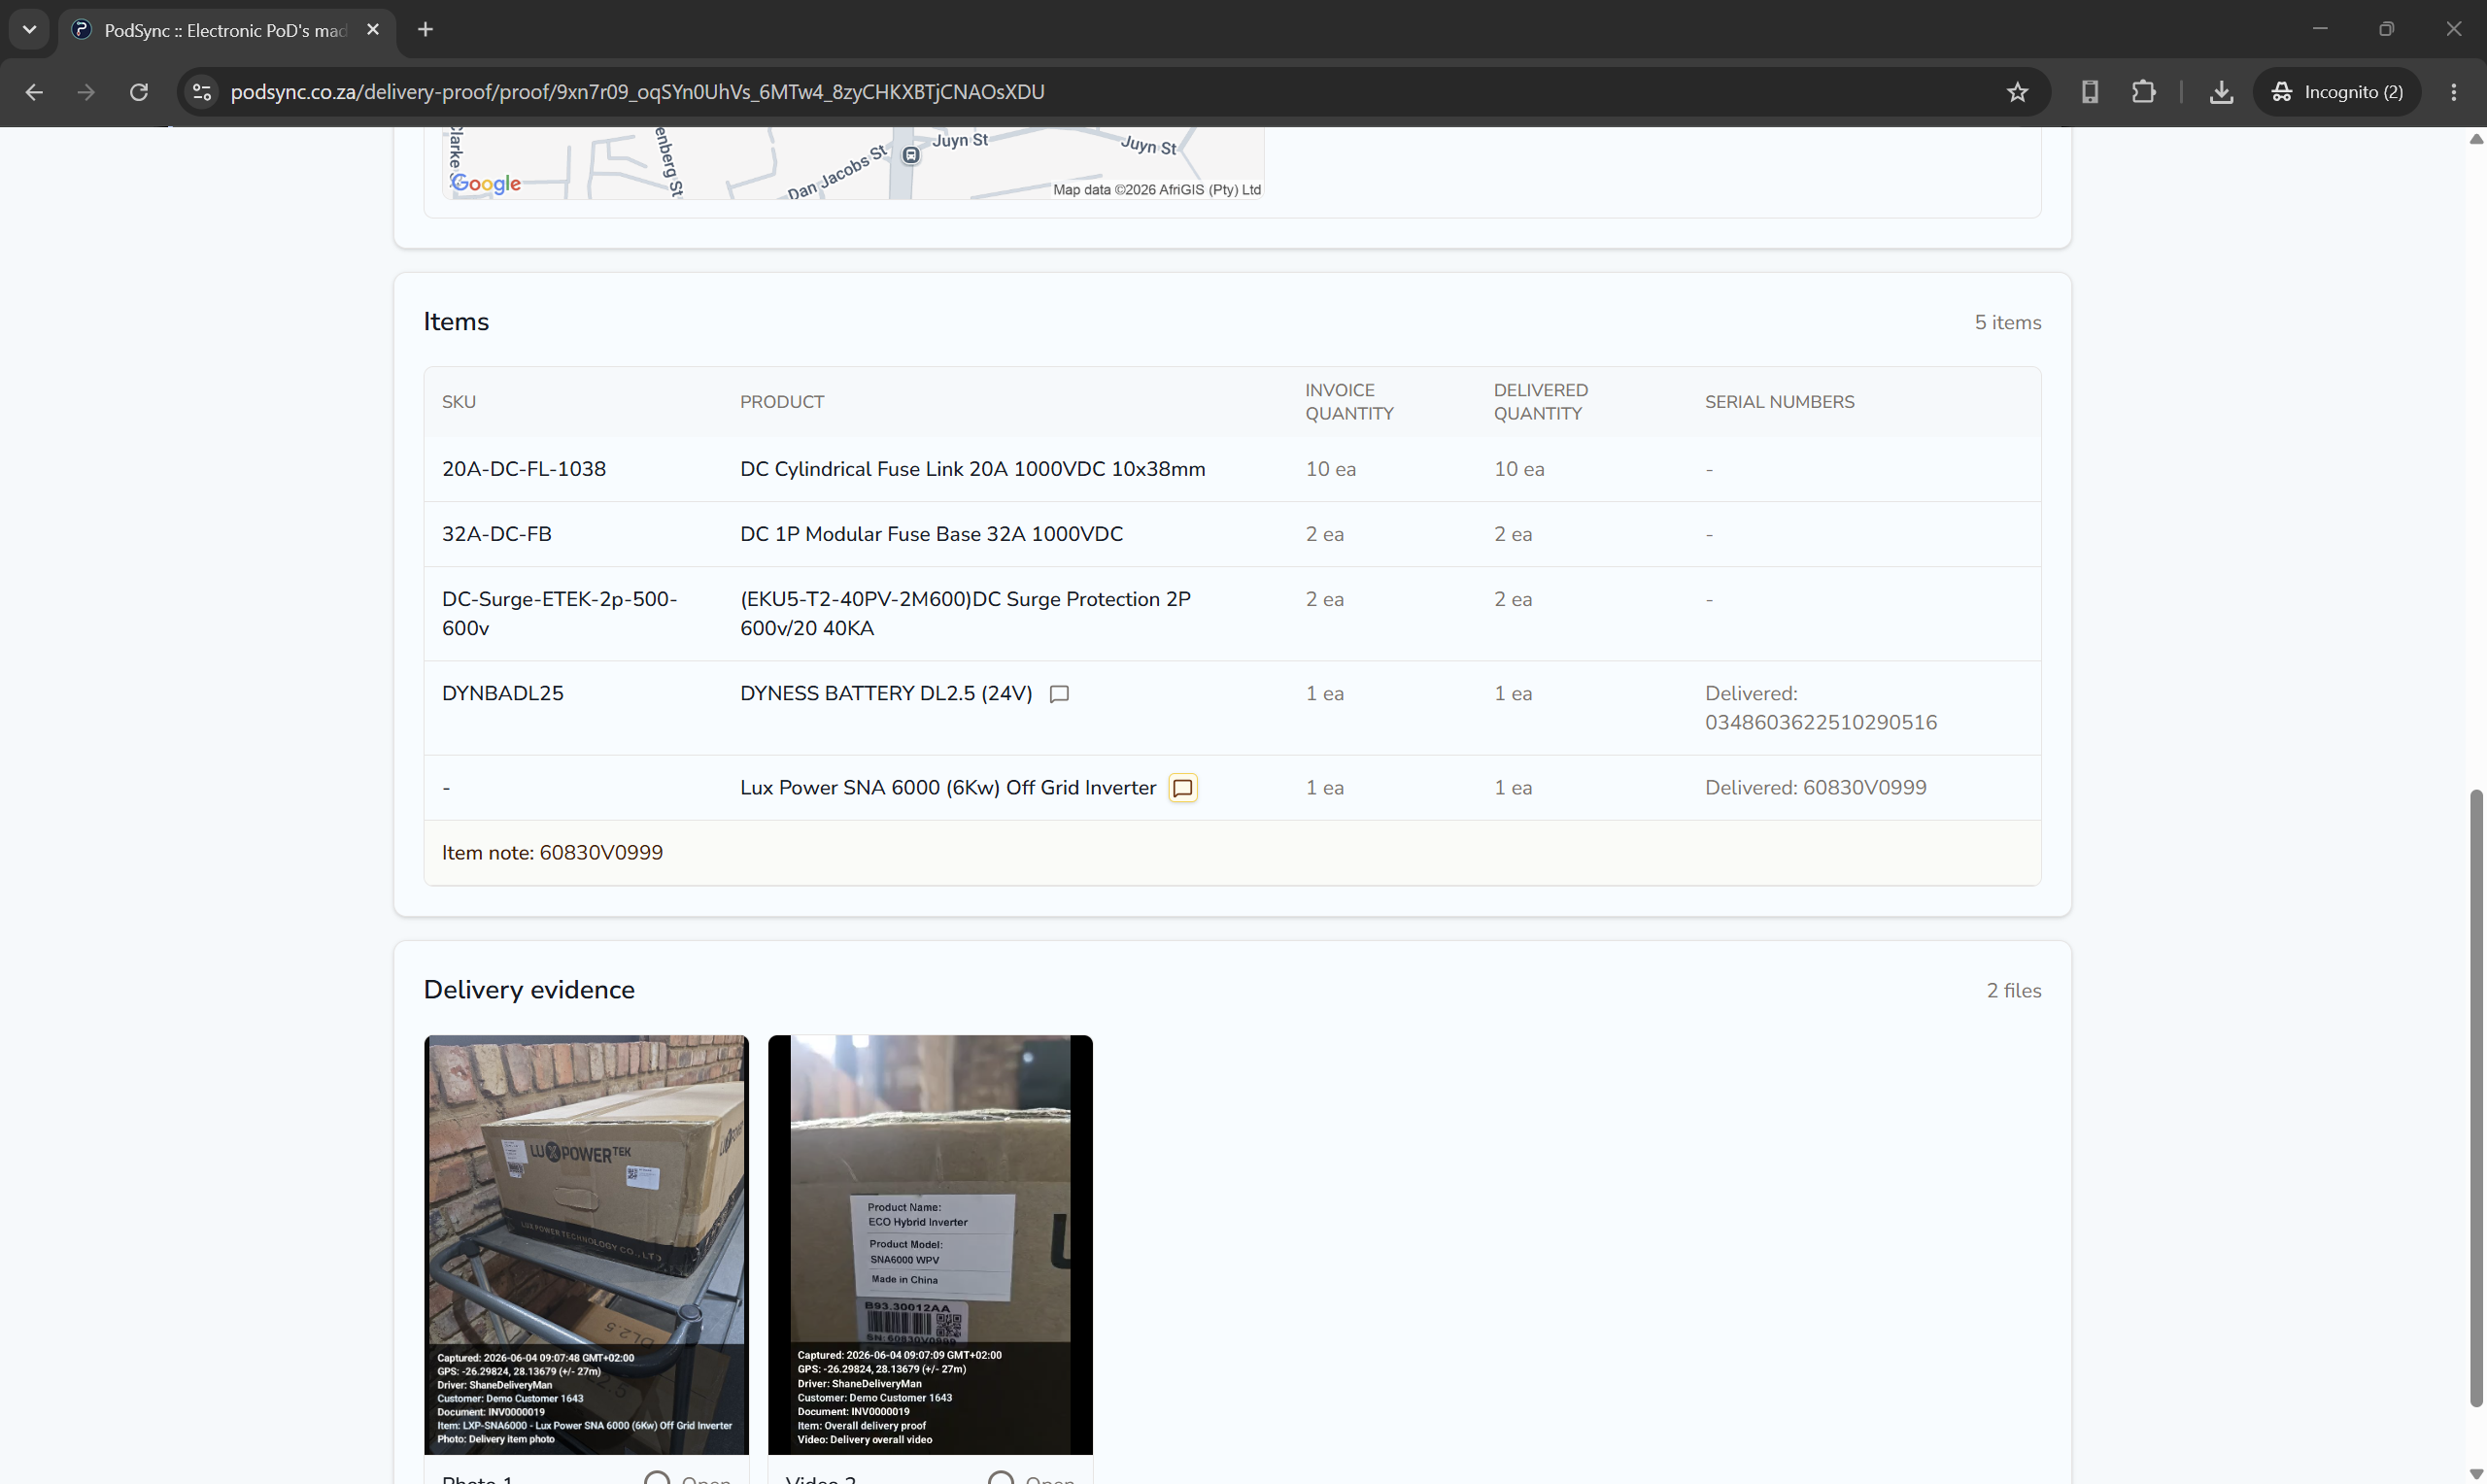
Task: Click the 'DELIVERED QUANTITY' column header
Action: [x=1540, y=402]
